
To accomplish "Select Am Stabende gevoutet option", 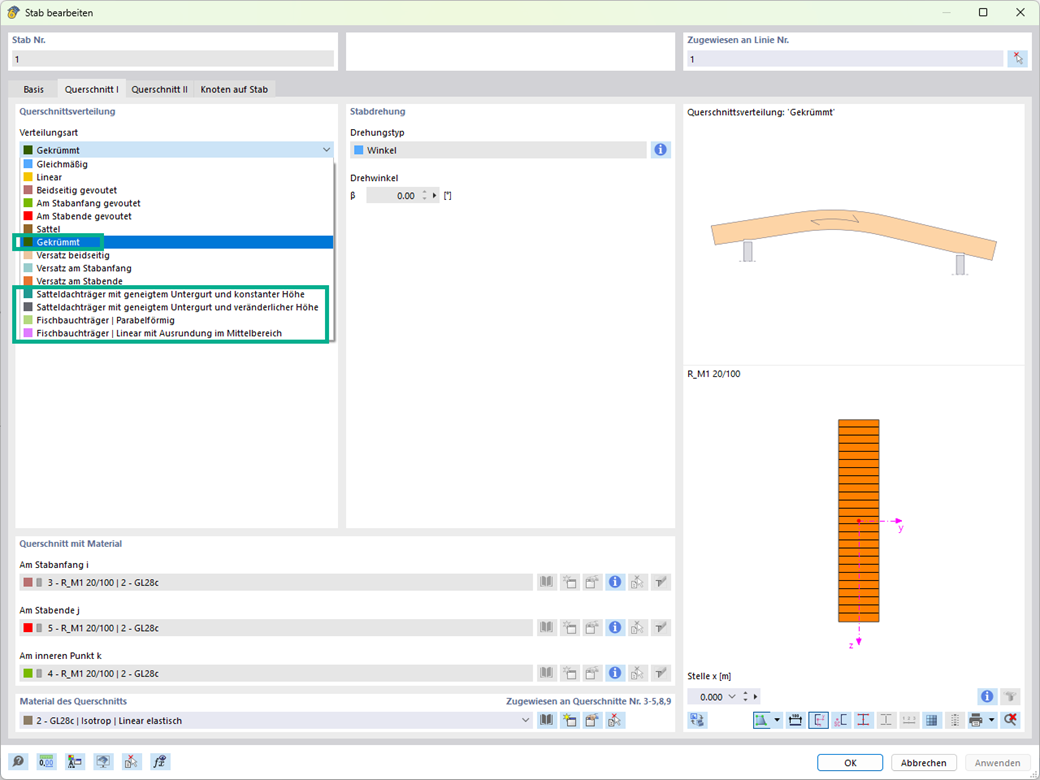I will (x=176, y=216).
